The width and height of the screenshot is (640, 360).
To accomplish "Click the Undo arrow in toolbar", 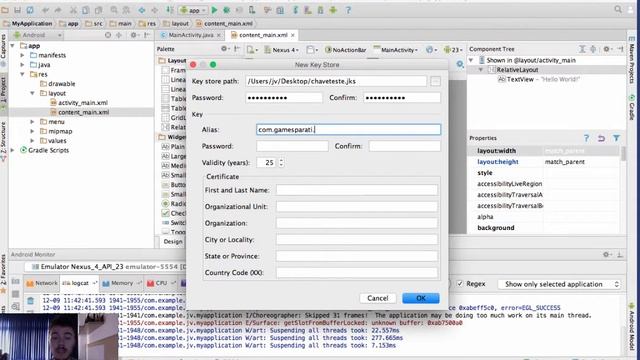I will [x=45, y=10].
